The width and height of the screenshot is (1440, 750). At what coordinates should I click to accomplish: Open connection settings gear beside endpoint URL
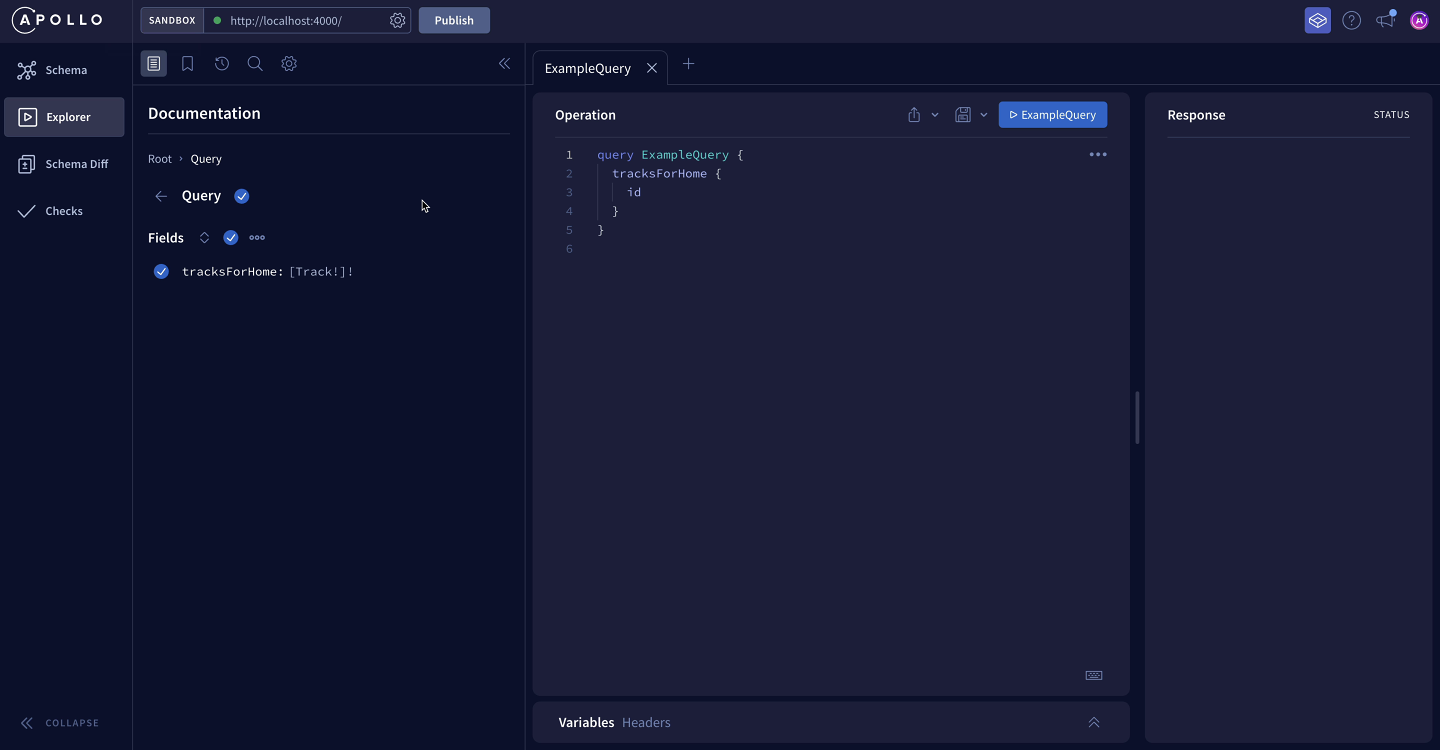[x=397, y=20]
